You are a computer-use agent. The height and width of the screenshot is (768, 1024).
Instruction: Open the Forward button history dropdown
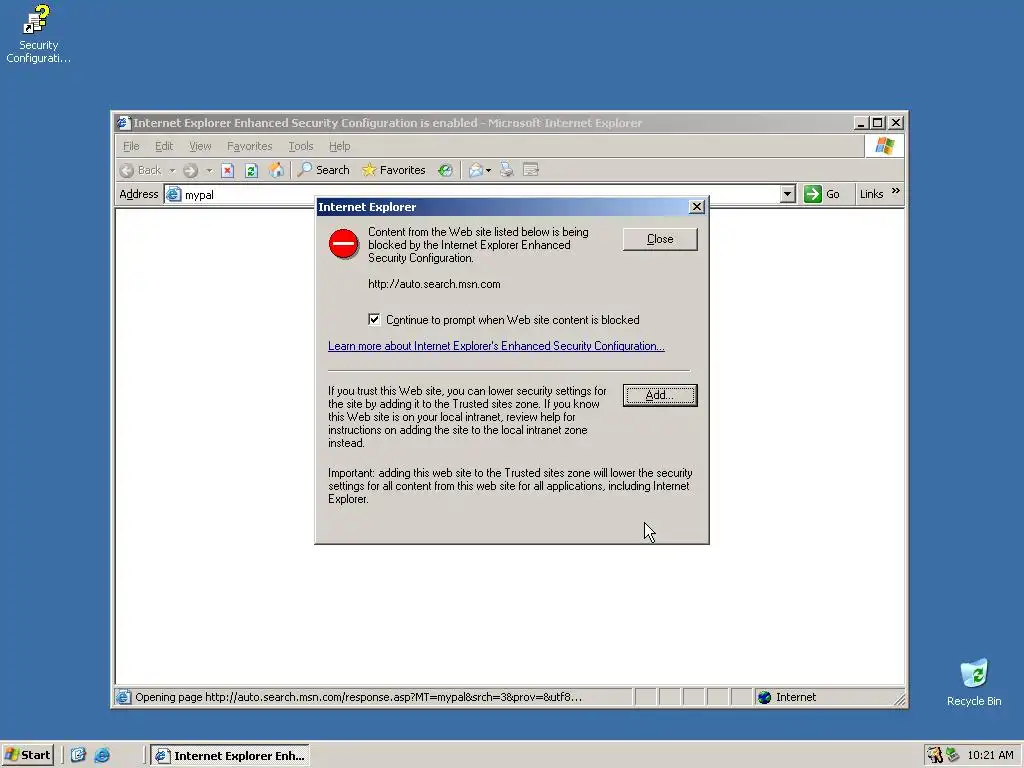209,170
